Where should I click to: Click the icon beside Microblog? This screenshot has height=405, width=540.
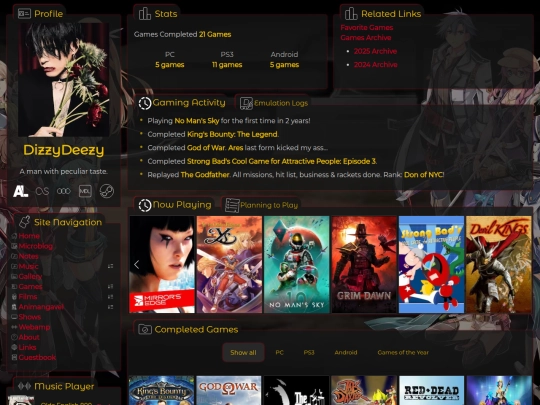(x=14, y=246)
